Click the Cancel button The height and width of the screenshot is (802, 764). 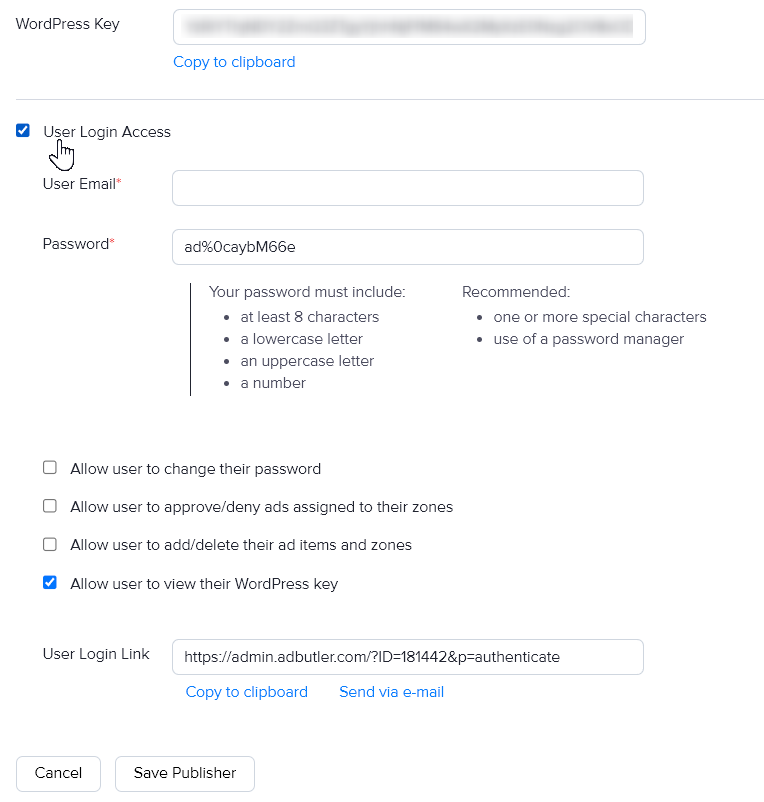(58, 773)
